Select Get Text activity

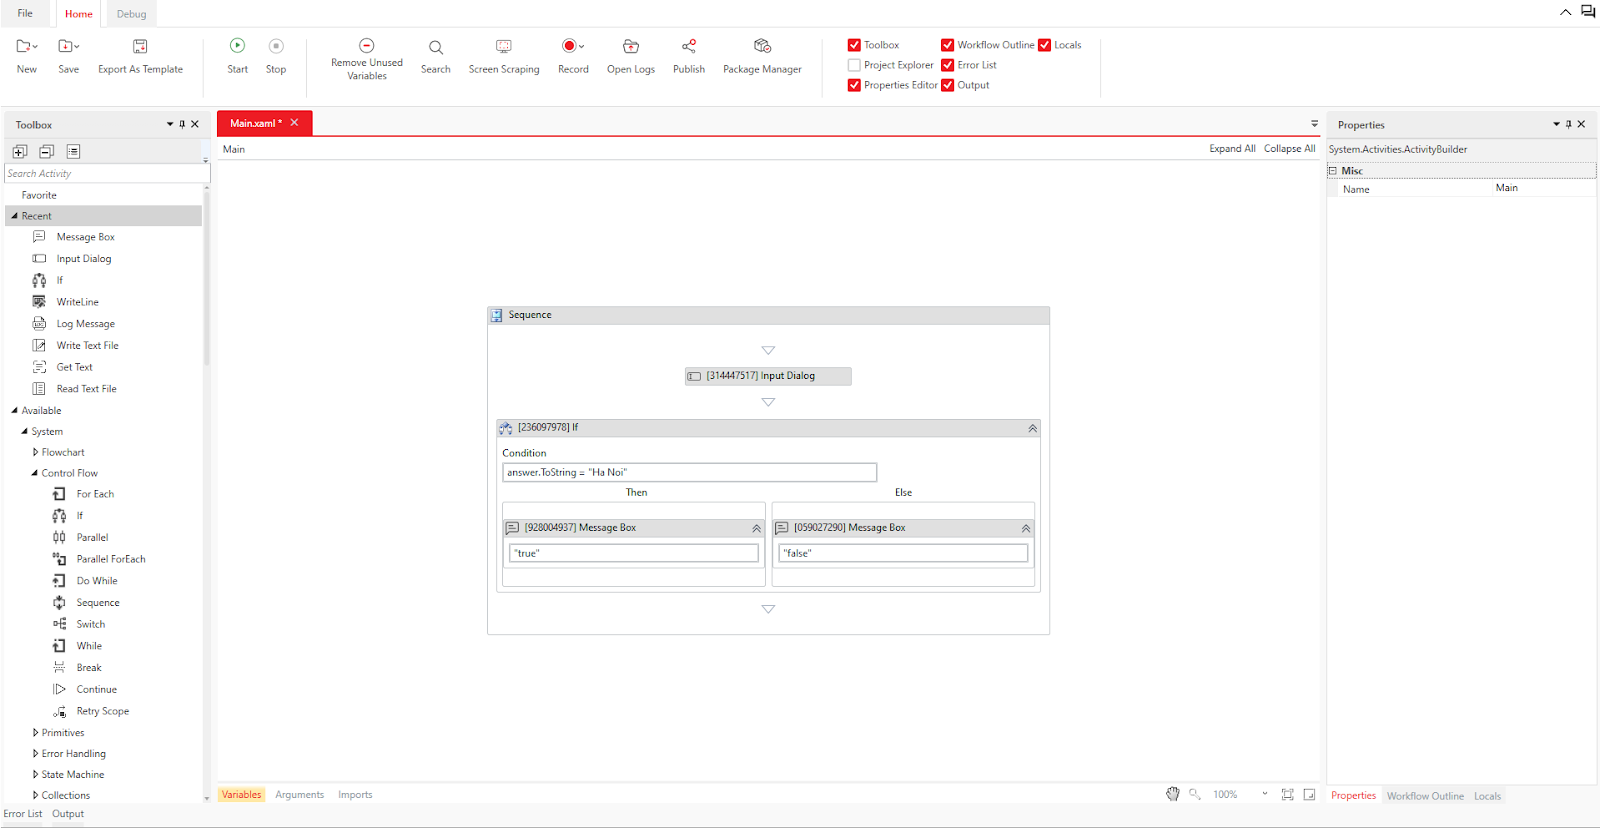(74, 368)
